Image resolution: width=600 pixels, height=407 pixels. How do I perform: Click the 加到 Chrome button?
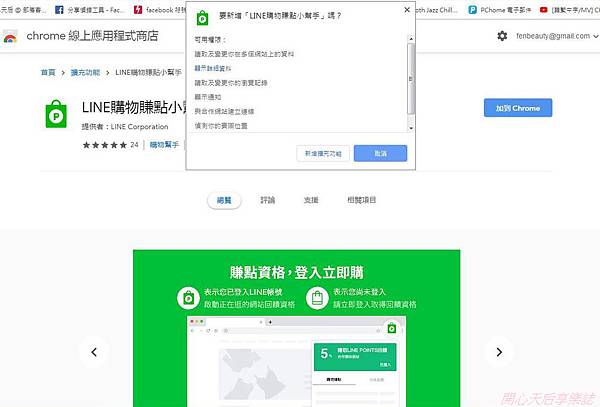[518, 108]
